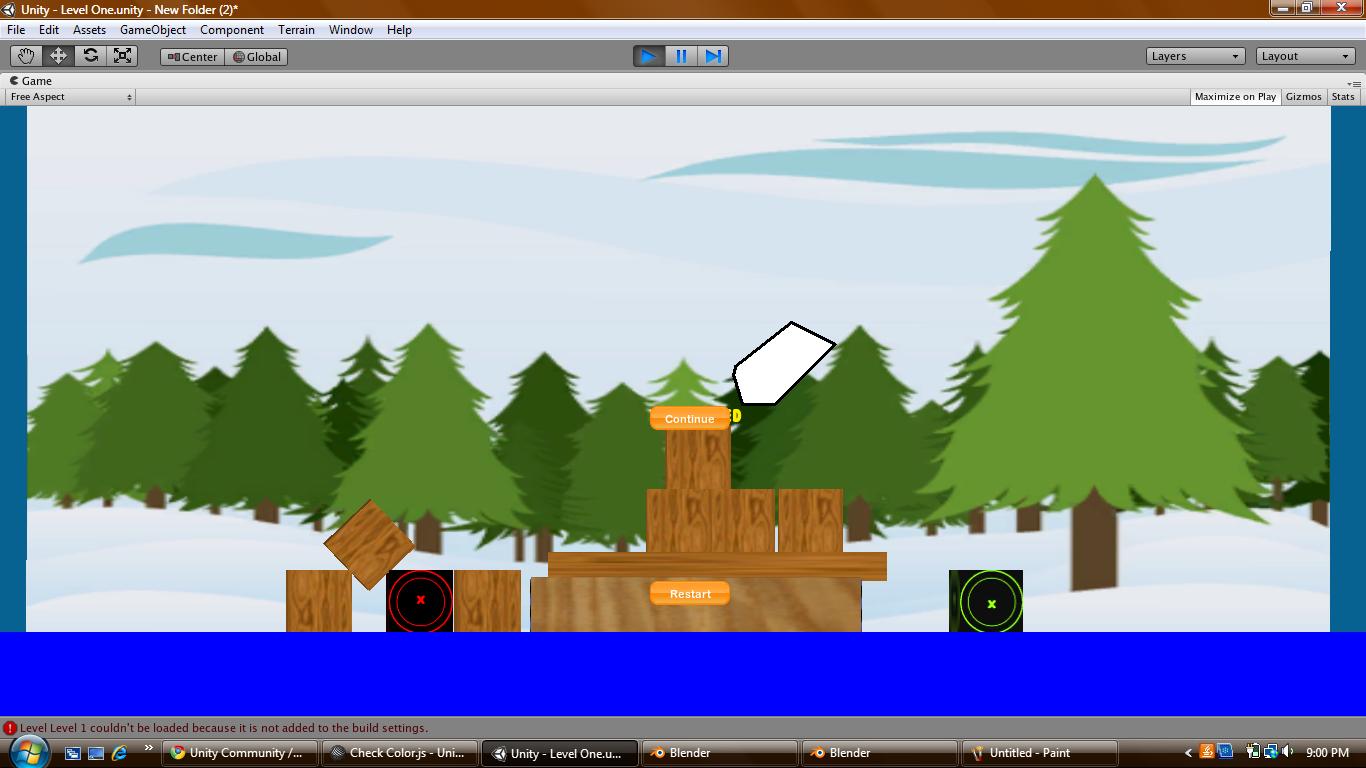The width and height of the screenshot is (1366, 768).
Task: Enable Maximize on Play
Action: pyautogui.click(x=1235, y=96)
